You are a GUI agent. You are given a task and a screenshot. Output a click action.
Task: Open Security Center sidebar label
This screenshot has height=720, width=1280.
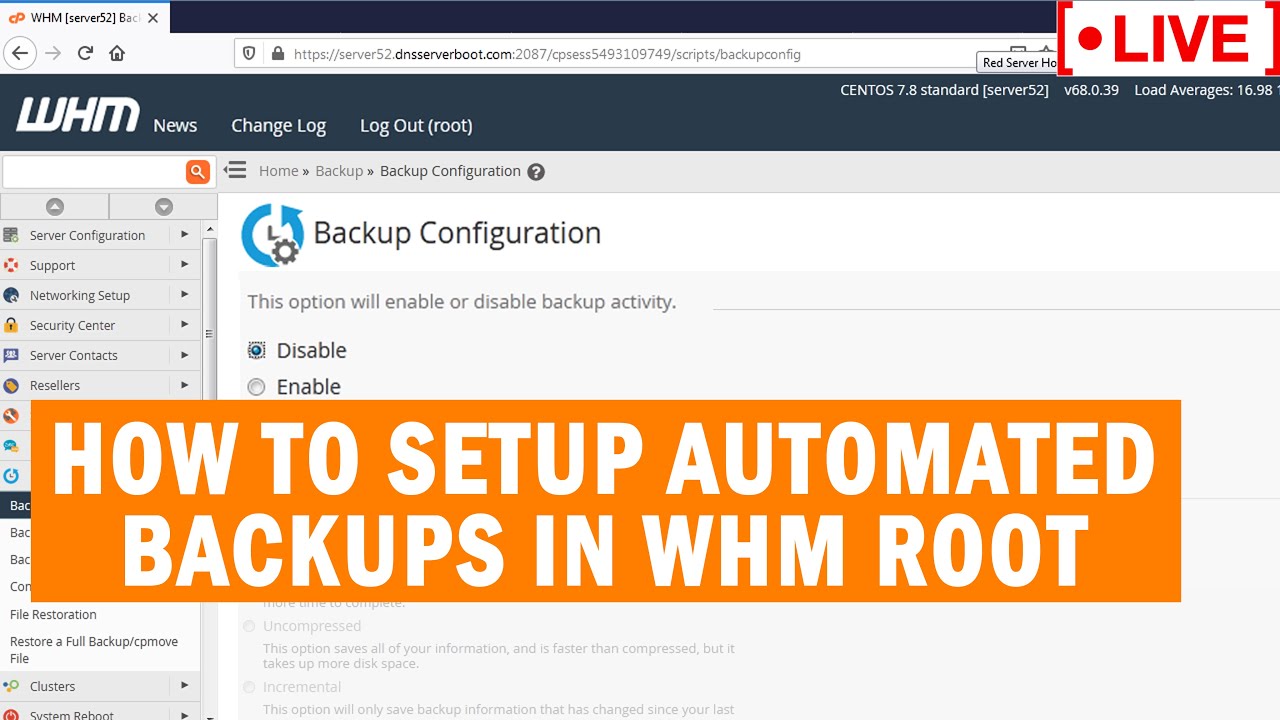pyautogui.click(x=72, y=325)
